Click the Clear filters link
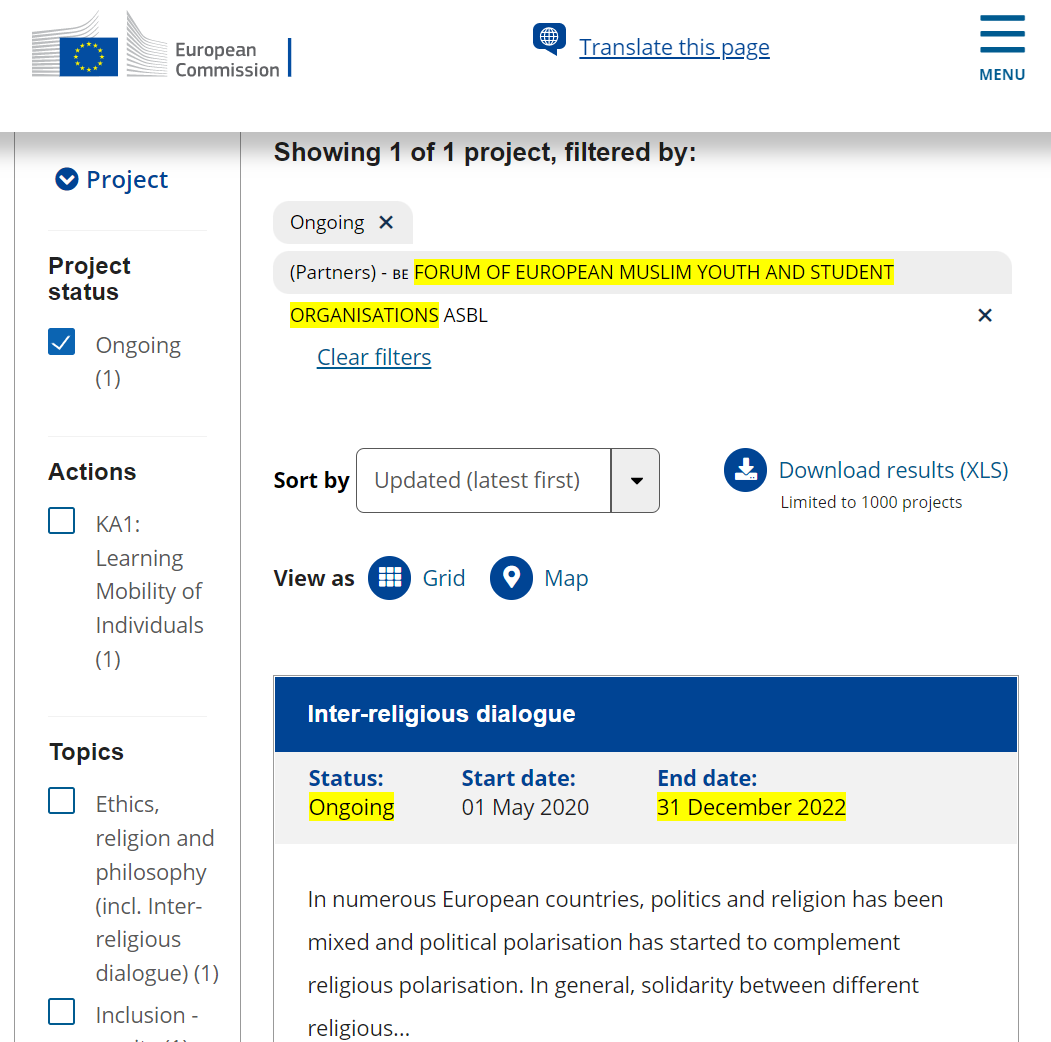1051x1042 pixels. pos(374,357)
